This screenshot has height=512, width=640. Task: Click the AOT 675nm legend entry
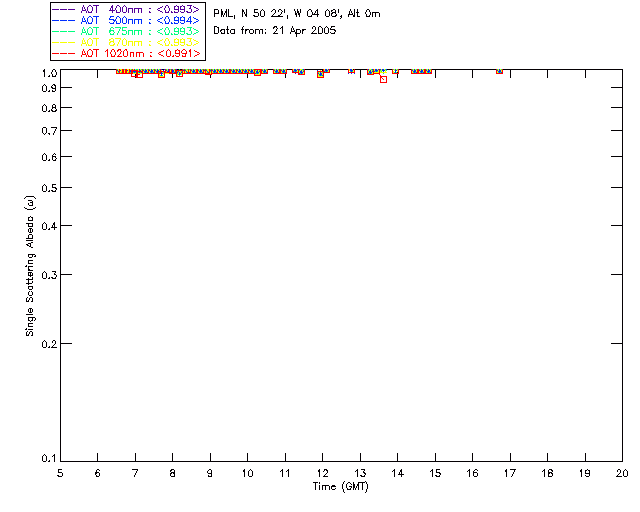[126, 31]
